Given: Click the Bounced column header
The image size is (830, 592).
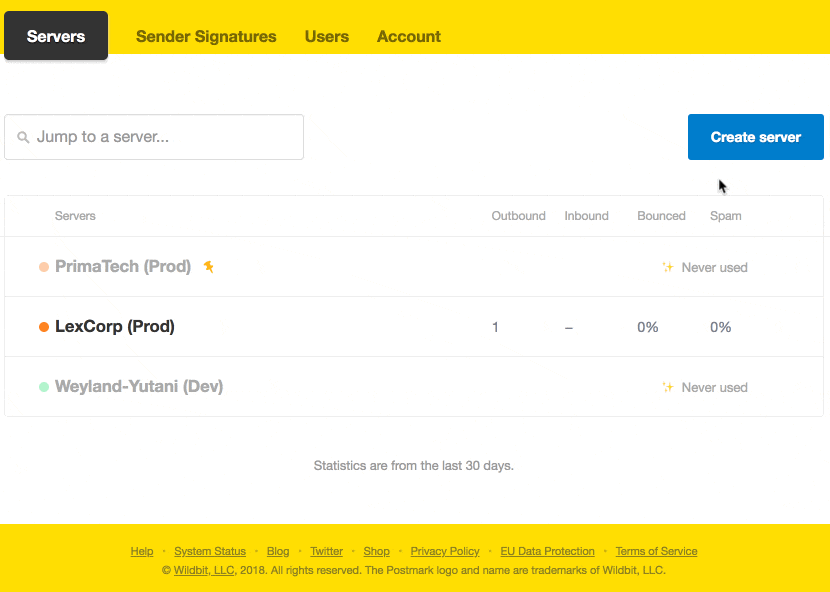Looking at the screenshot, I should (x=661, y=216).
